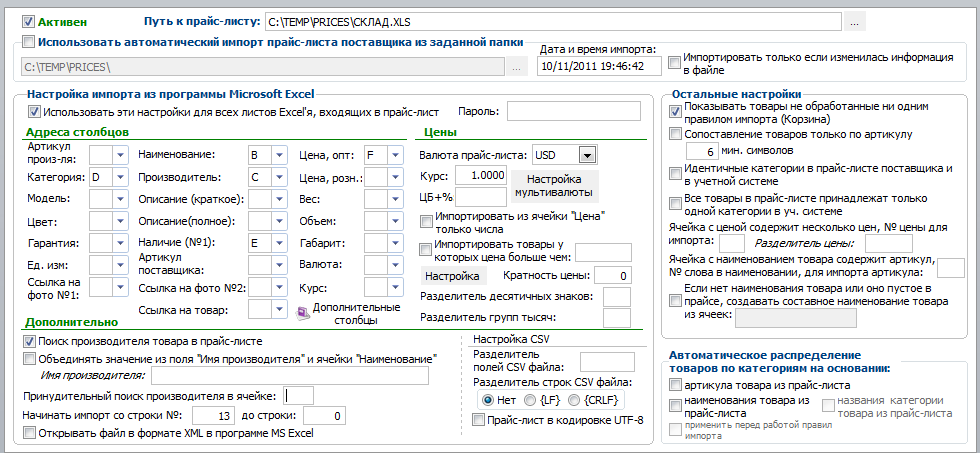Click the Начинать импорт со строки field

pyautogui.click(x=212, y=416)
